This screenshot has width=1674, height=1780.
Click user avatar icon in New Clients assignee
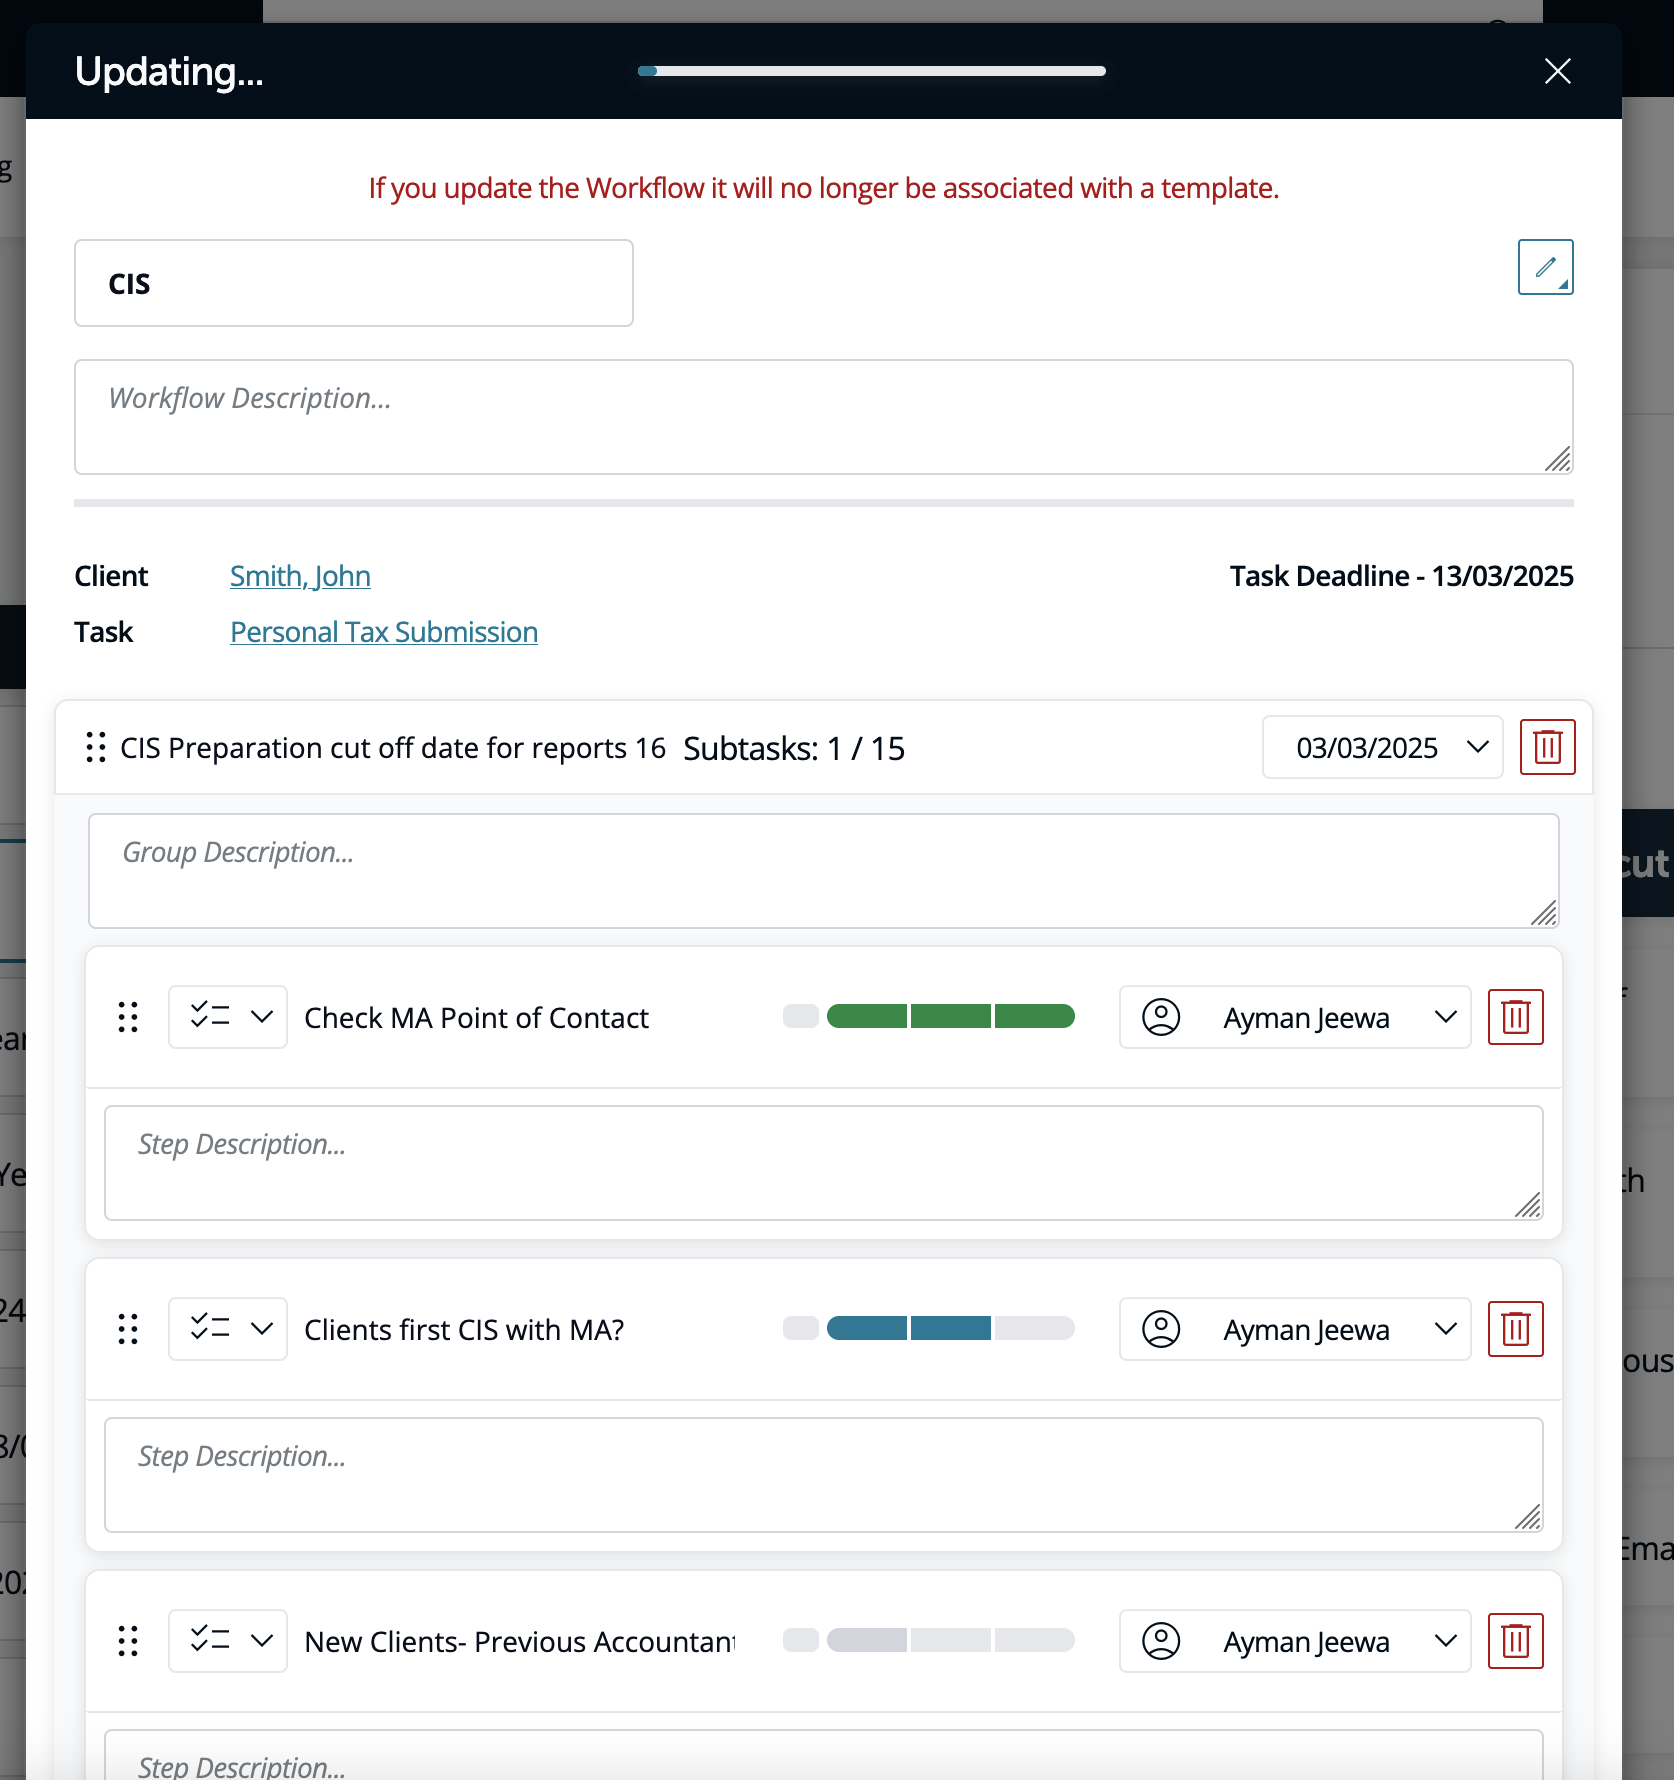1161,1641
